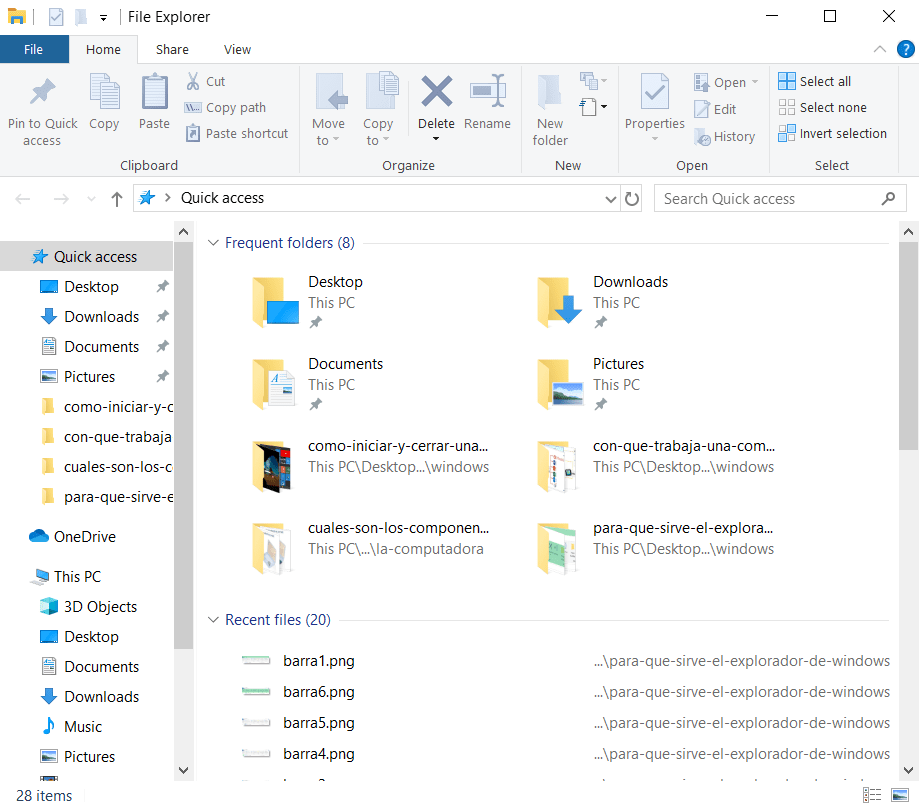The image size is (920, 811).
Task: Go up one level with Up arrow
Action: pyautogui.click(x=117, y=200)
